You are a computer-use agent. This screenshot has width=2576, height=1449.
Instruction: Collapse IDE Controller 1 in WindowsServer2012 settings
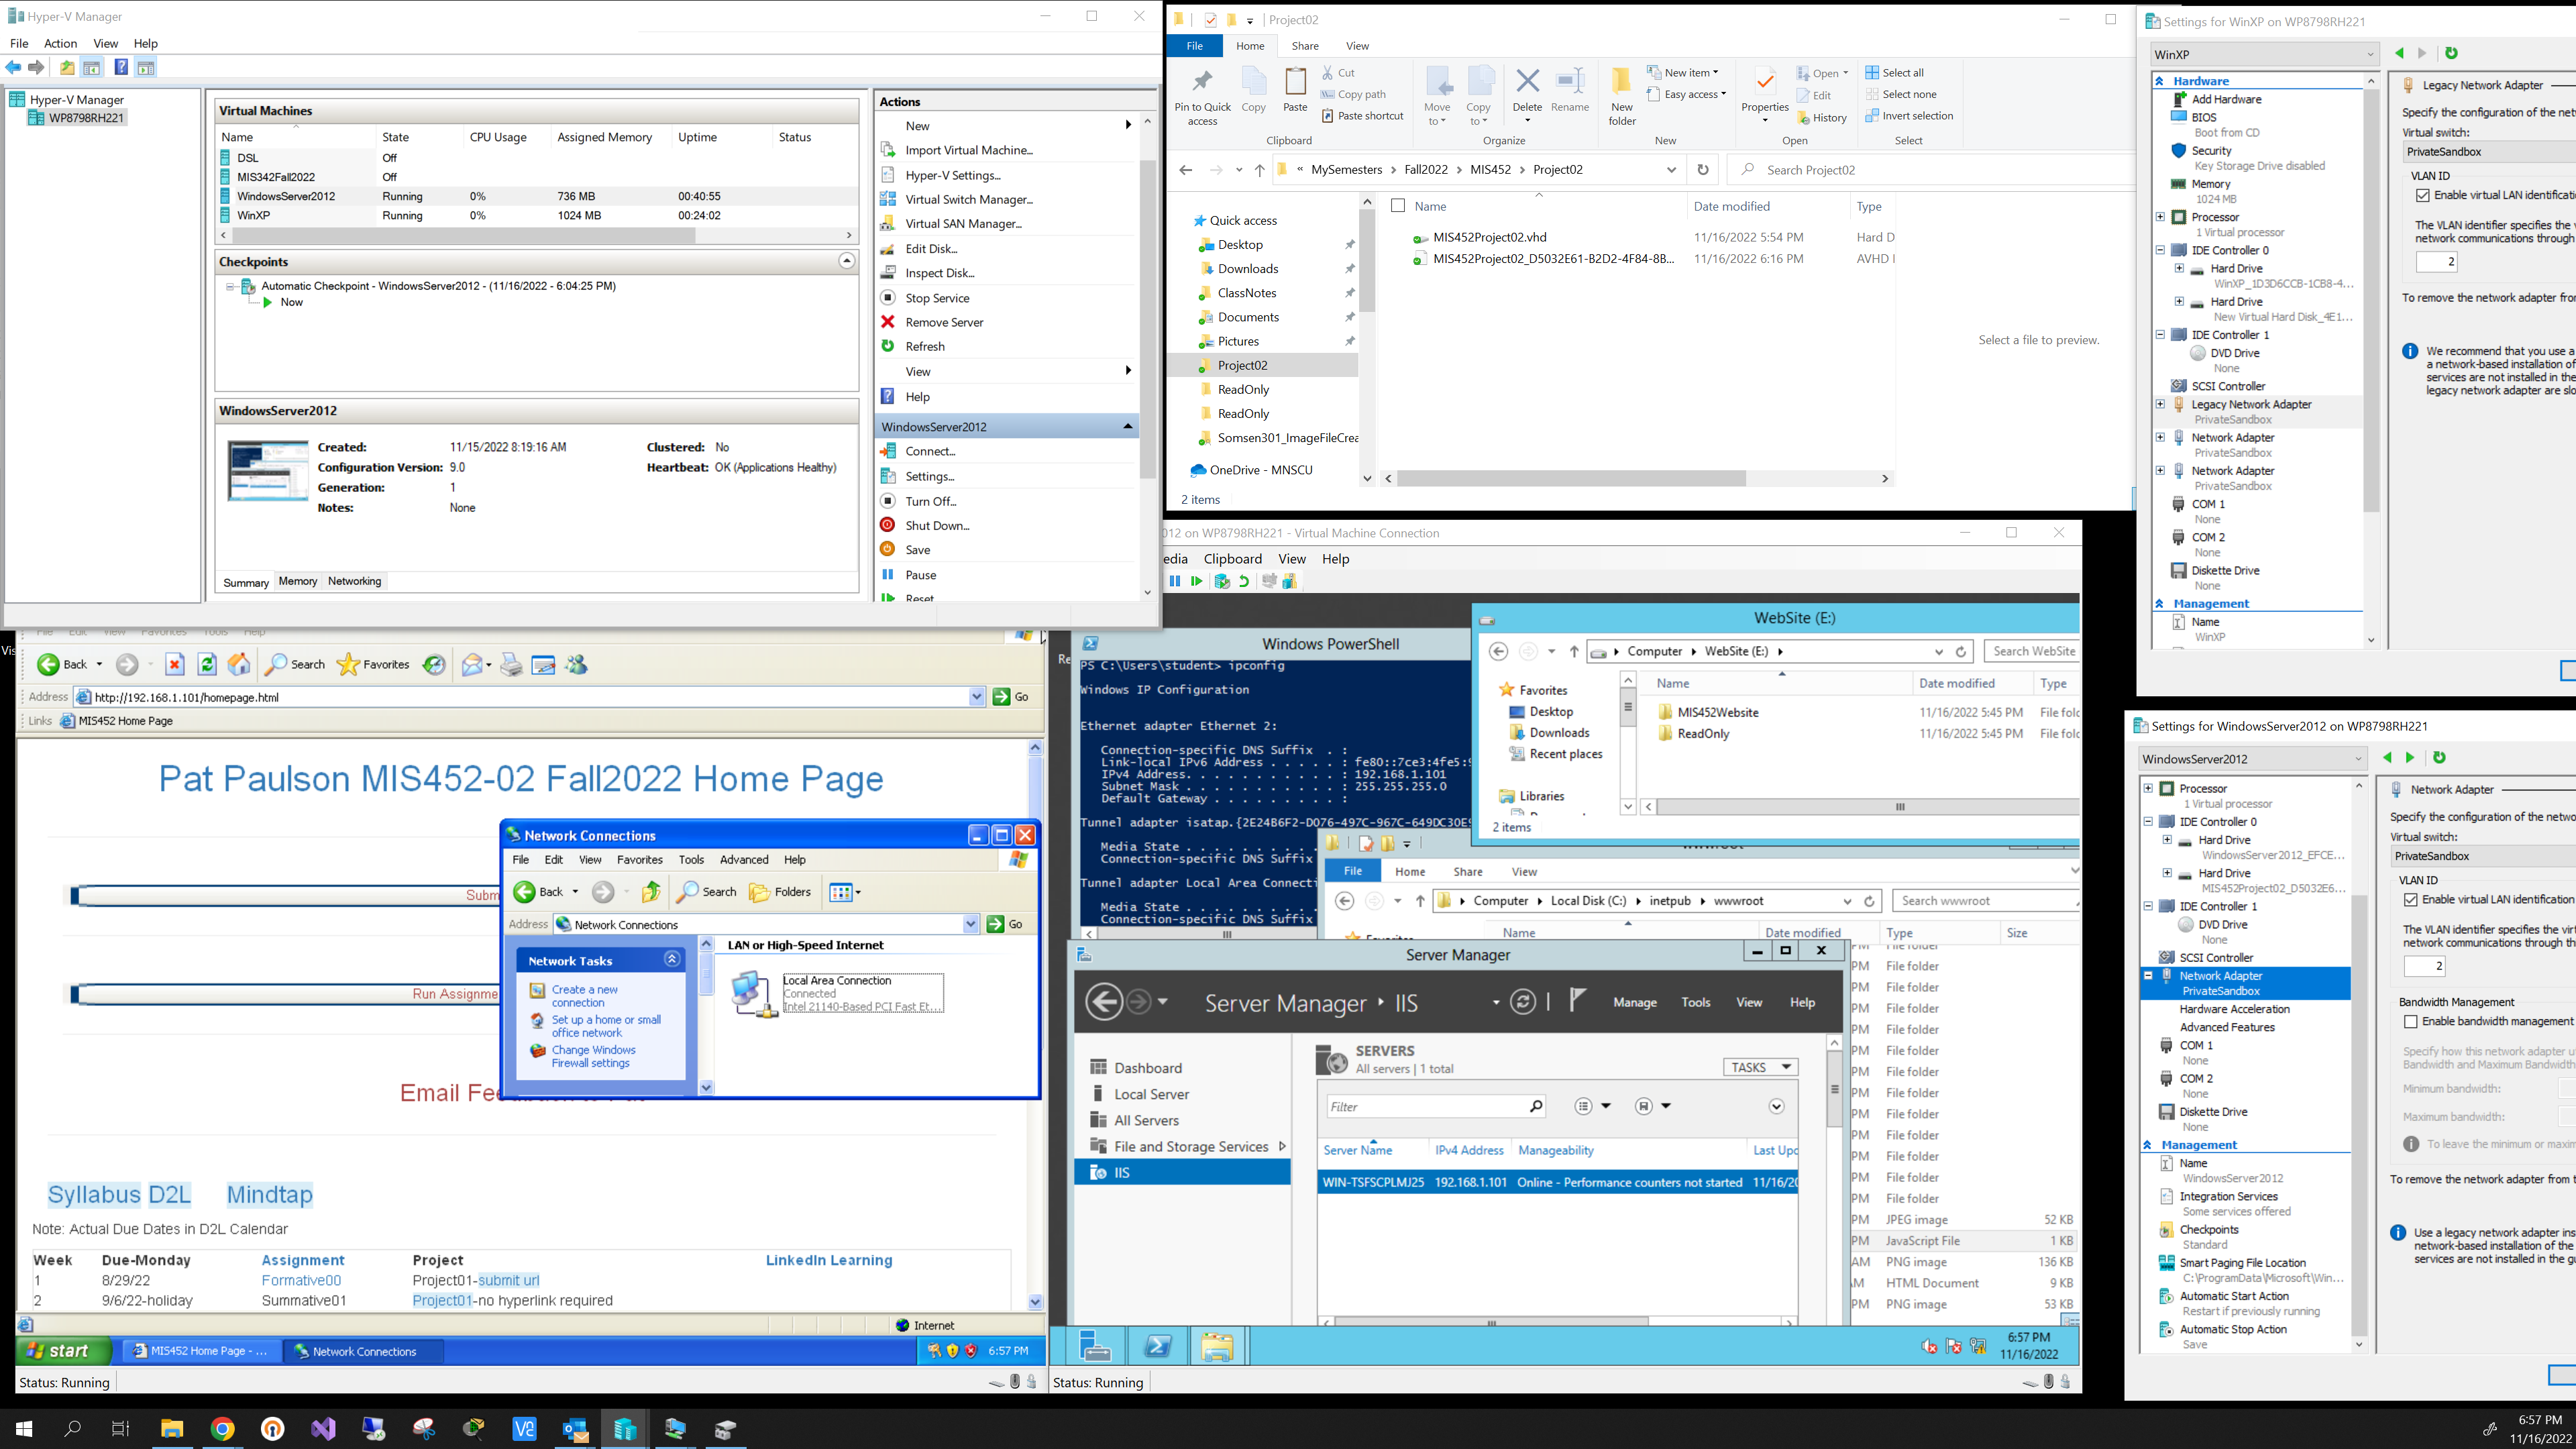[x=2148, y=906]
